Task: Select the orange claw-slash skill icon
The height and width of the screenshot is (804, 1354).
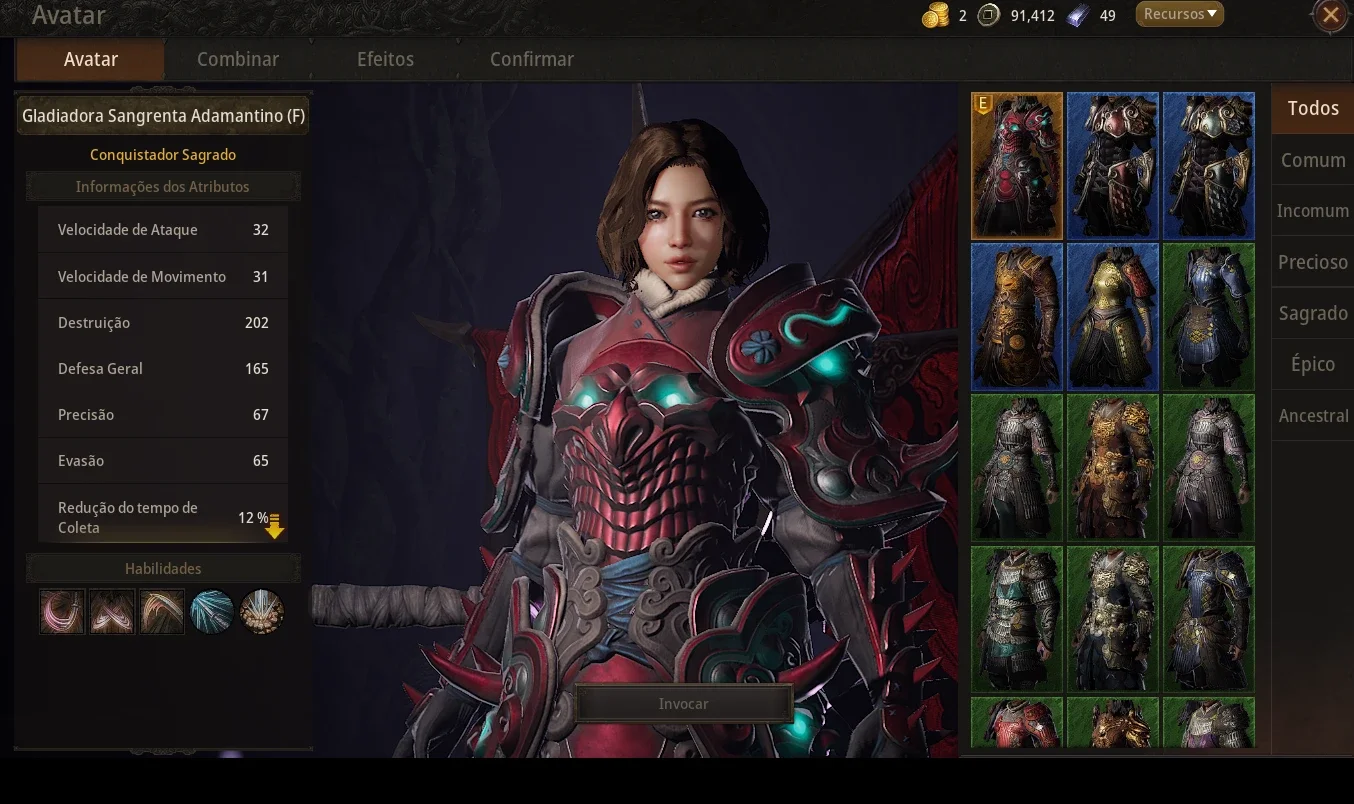Action: tap(162, 611)
